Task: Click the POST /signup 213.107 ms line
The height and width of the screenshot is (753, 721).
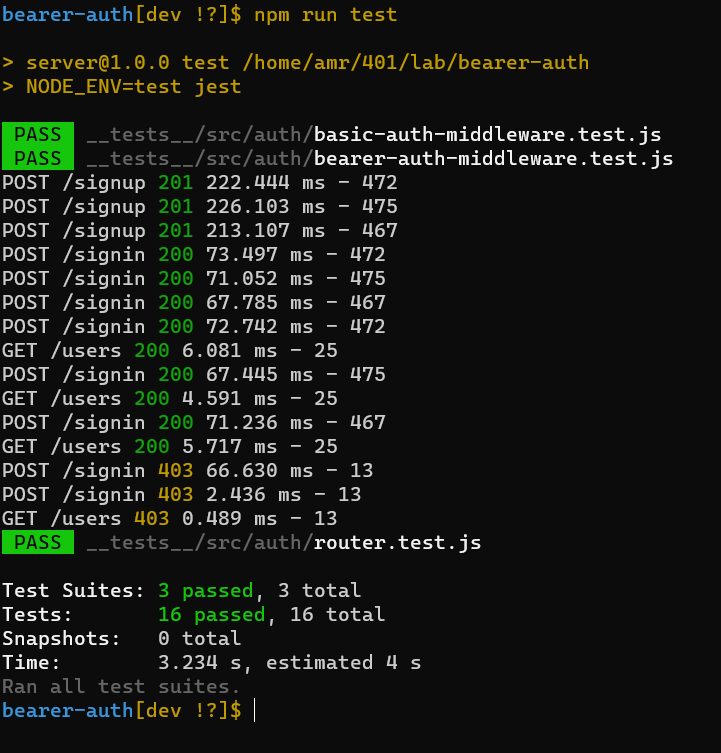Action: (200, 231)
